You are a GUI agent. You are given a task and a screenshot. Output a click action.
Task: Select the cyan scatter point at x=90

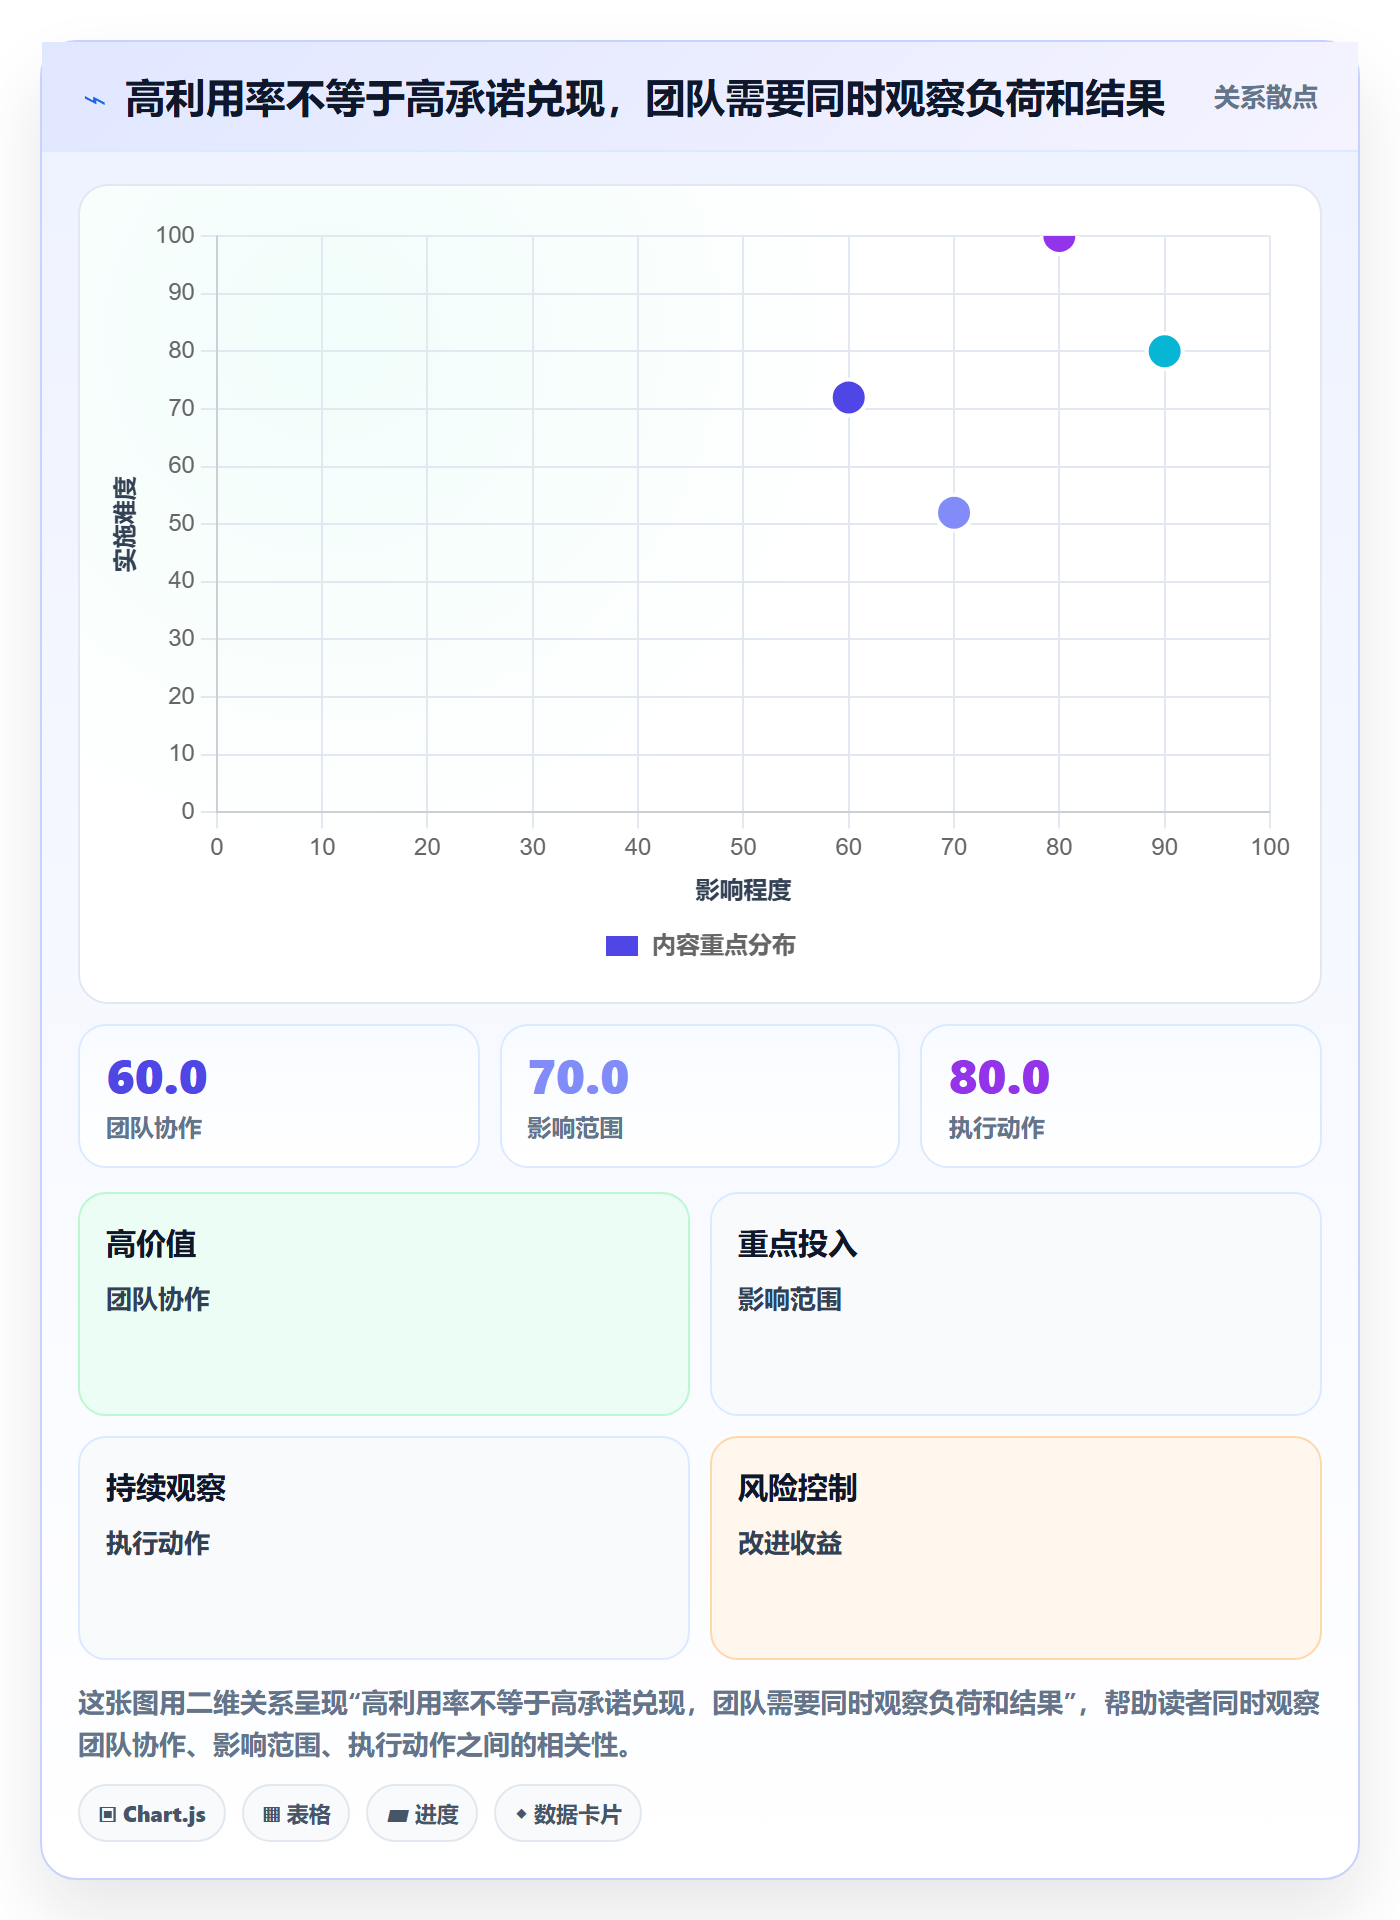click(1164, 351)
